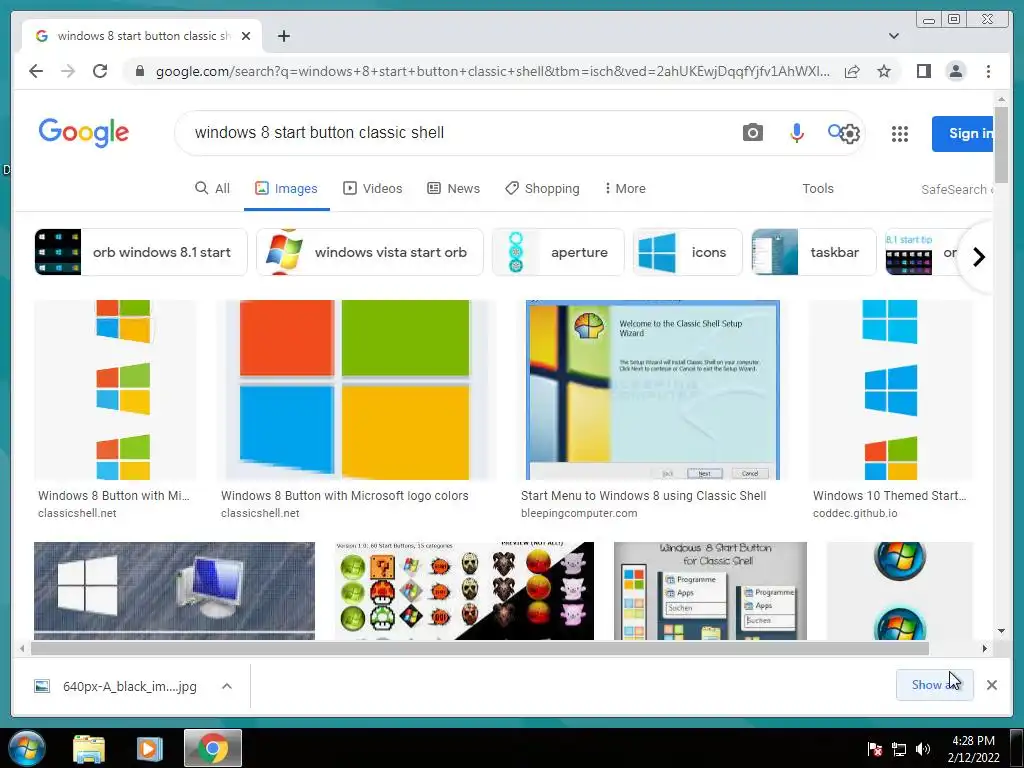Open the 60 start buttons collection thumbnail

click(464, 590)
